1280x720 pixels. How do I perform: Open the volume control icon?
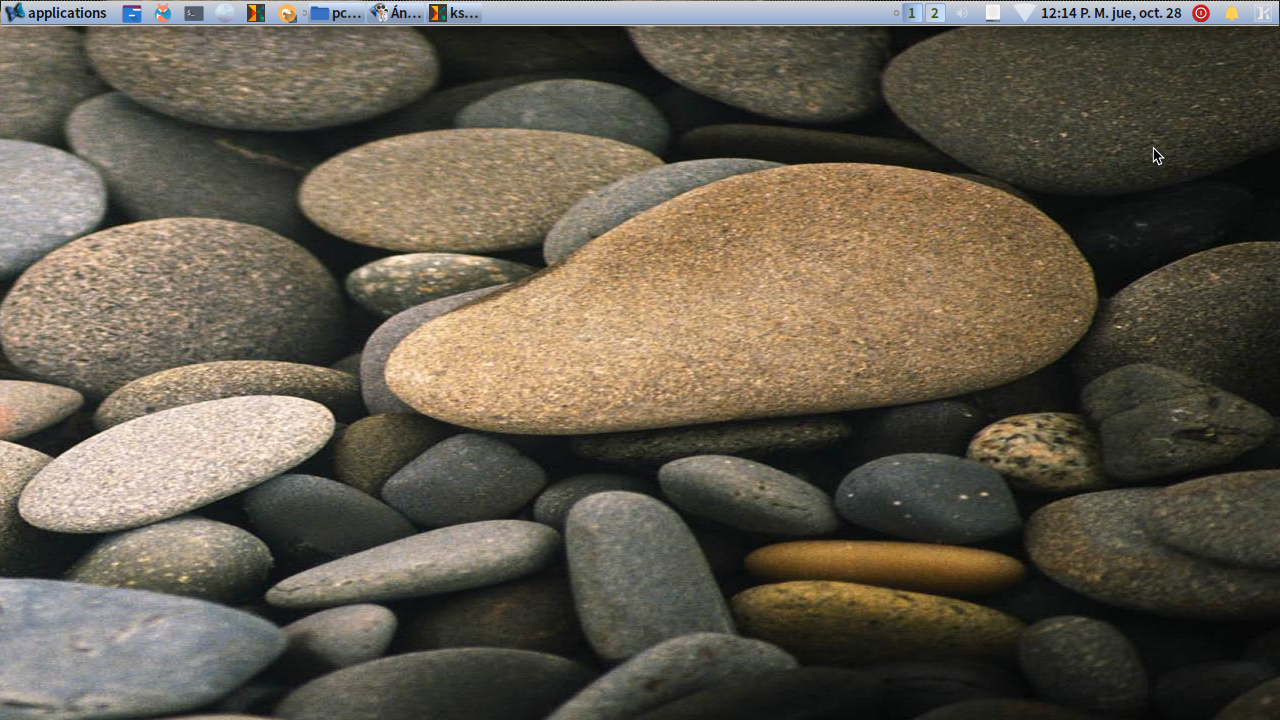click(x=962, y=13)
